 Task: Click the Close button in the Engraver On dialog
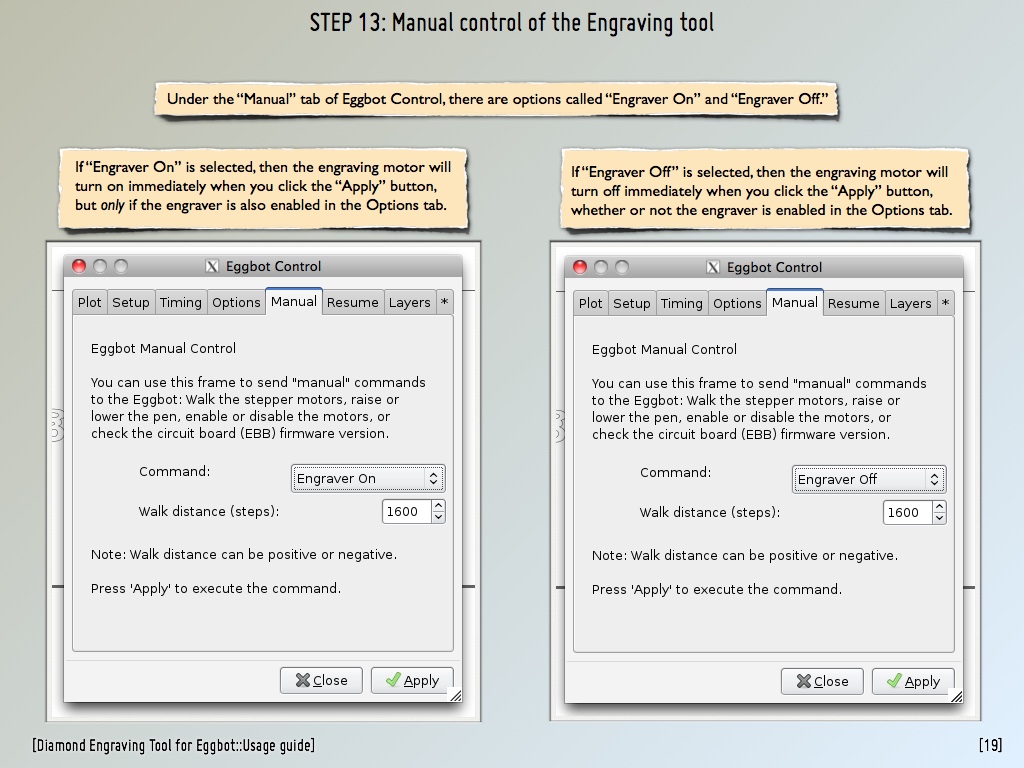321,680
